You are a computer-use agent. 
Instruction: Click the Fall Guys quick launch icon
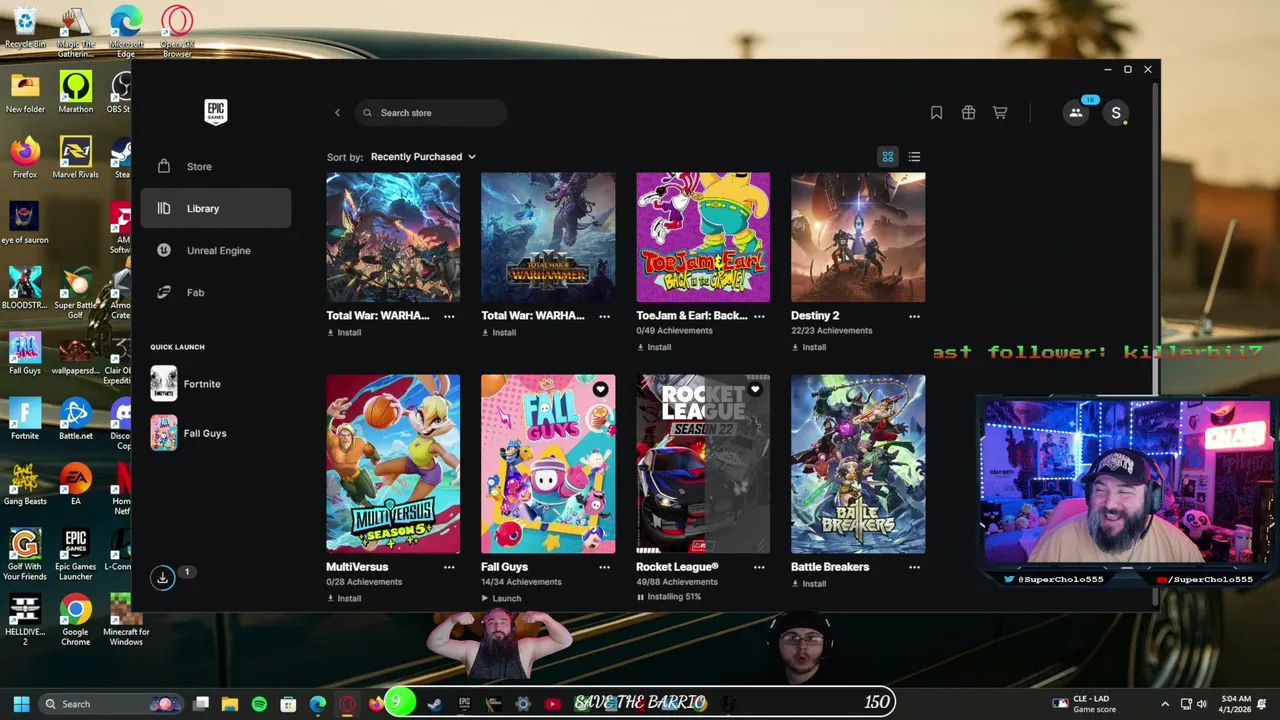click(164, 433)
